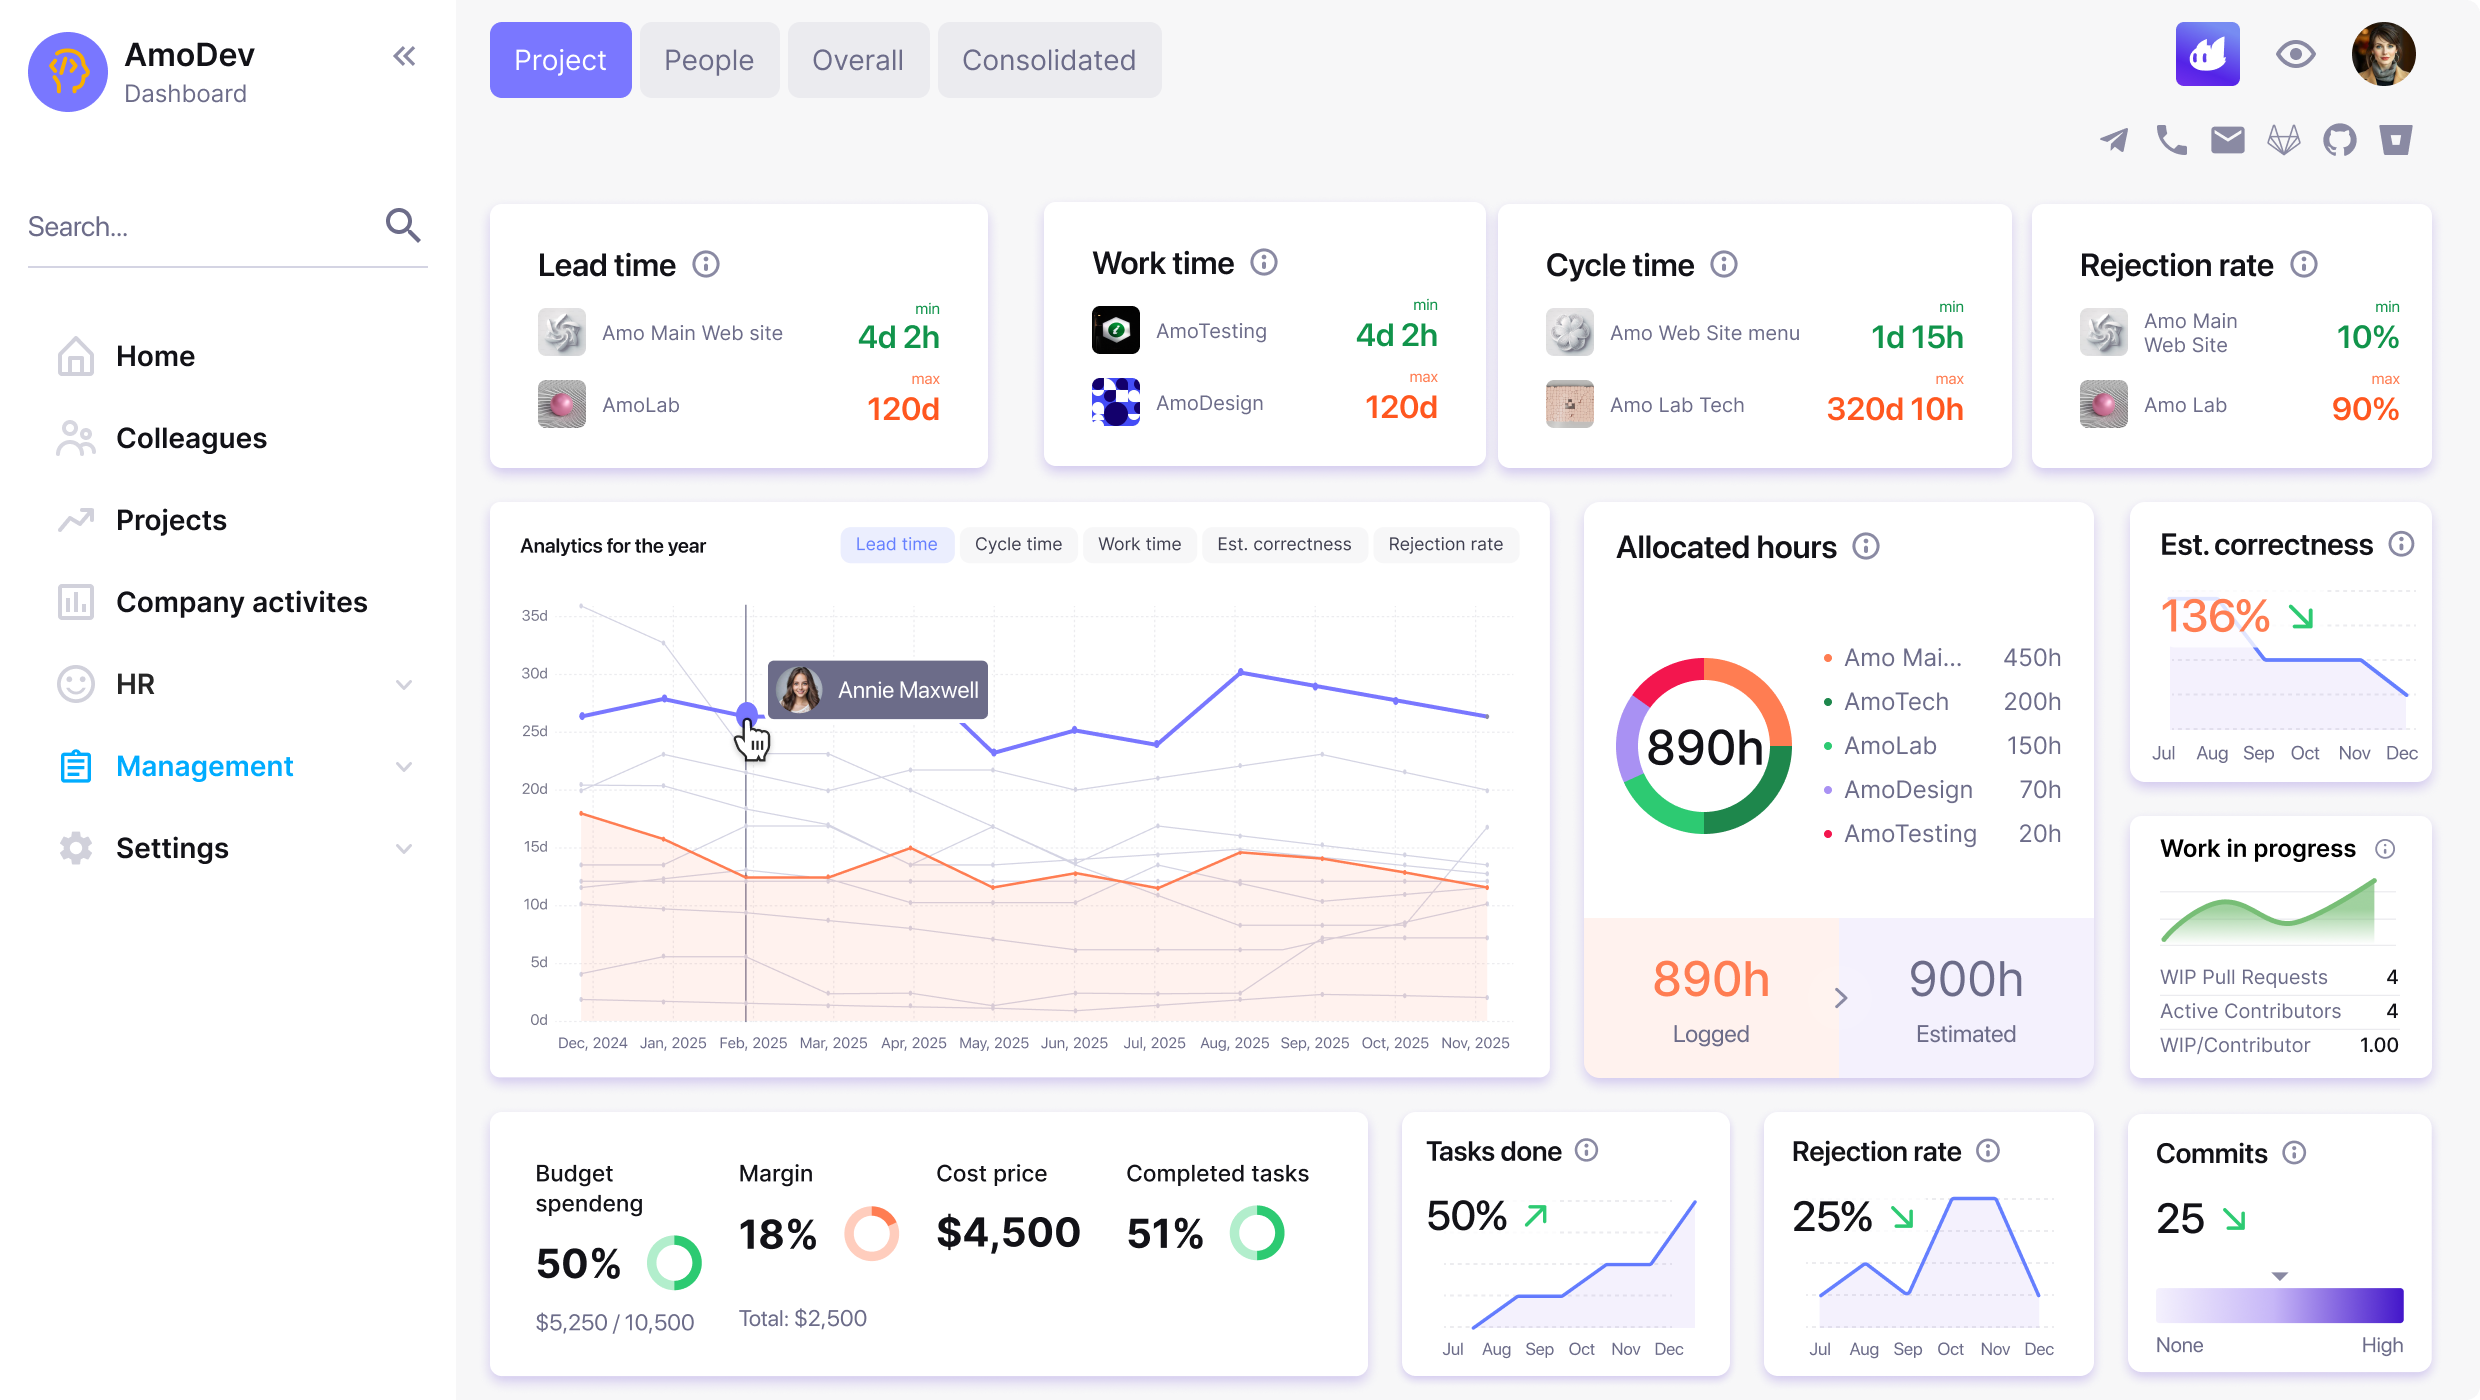This screenshot has width=2480, height=1400.
Task: Show Lead time info tooltip icon
Action: tap(706, 264)
